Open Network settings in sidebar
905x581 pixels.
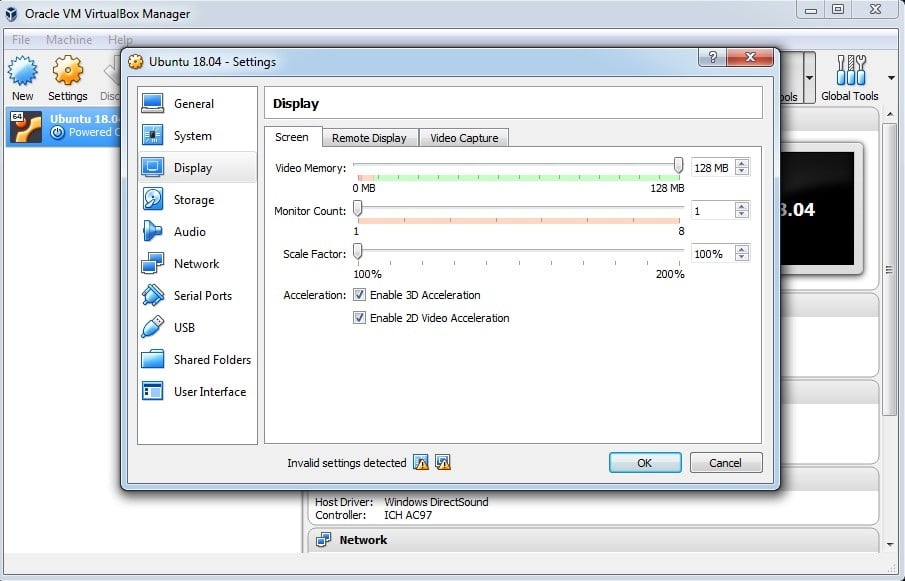tap(196, 264)
